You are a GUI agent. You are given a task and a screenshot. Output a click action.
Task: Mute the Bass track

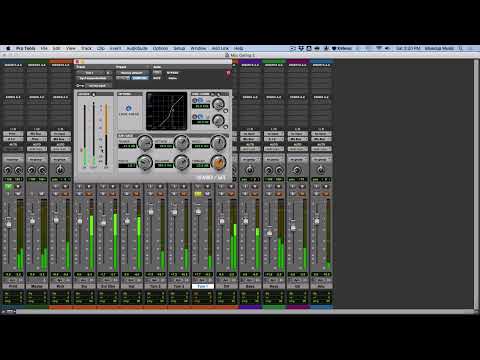coord(255,194)
